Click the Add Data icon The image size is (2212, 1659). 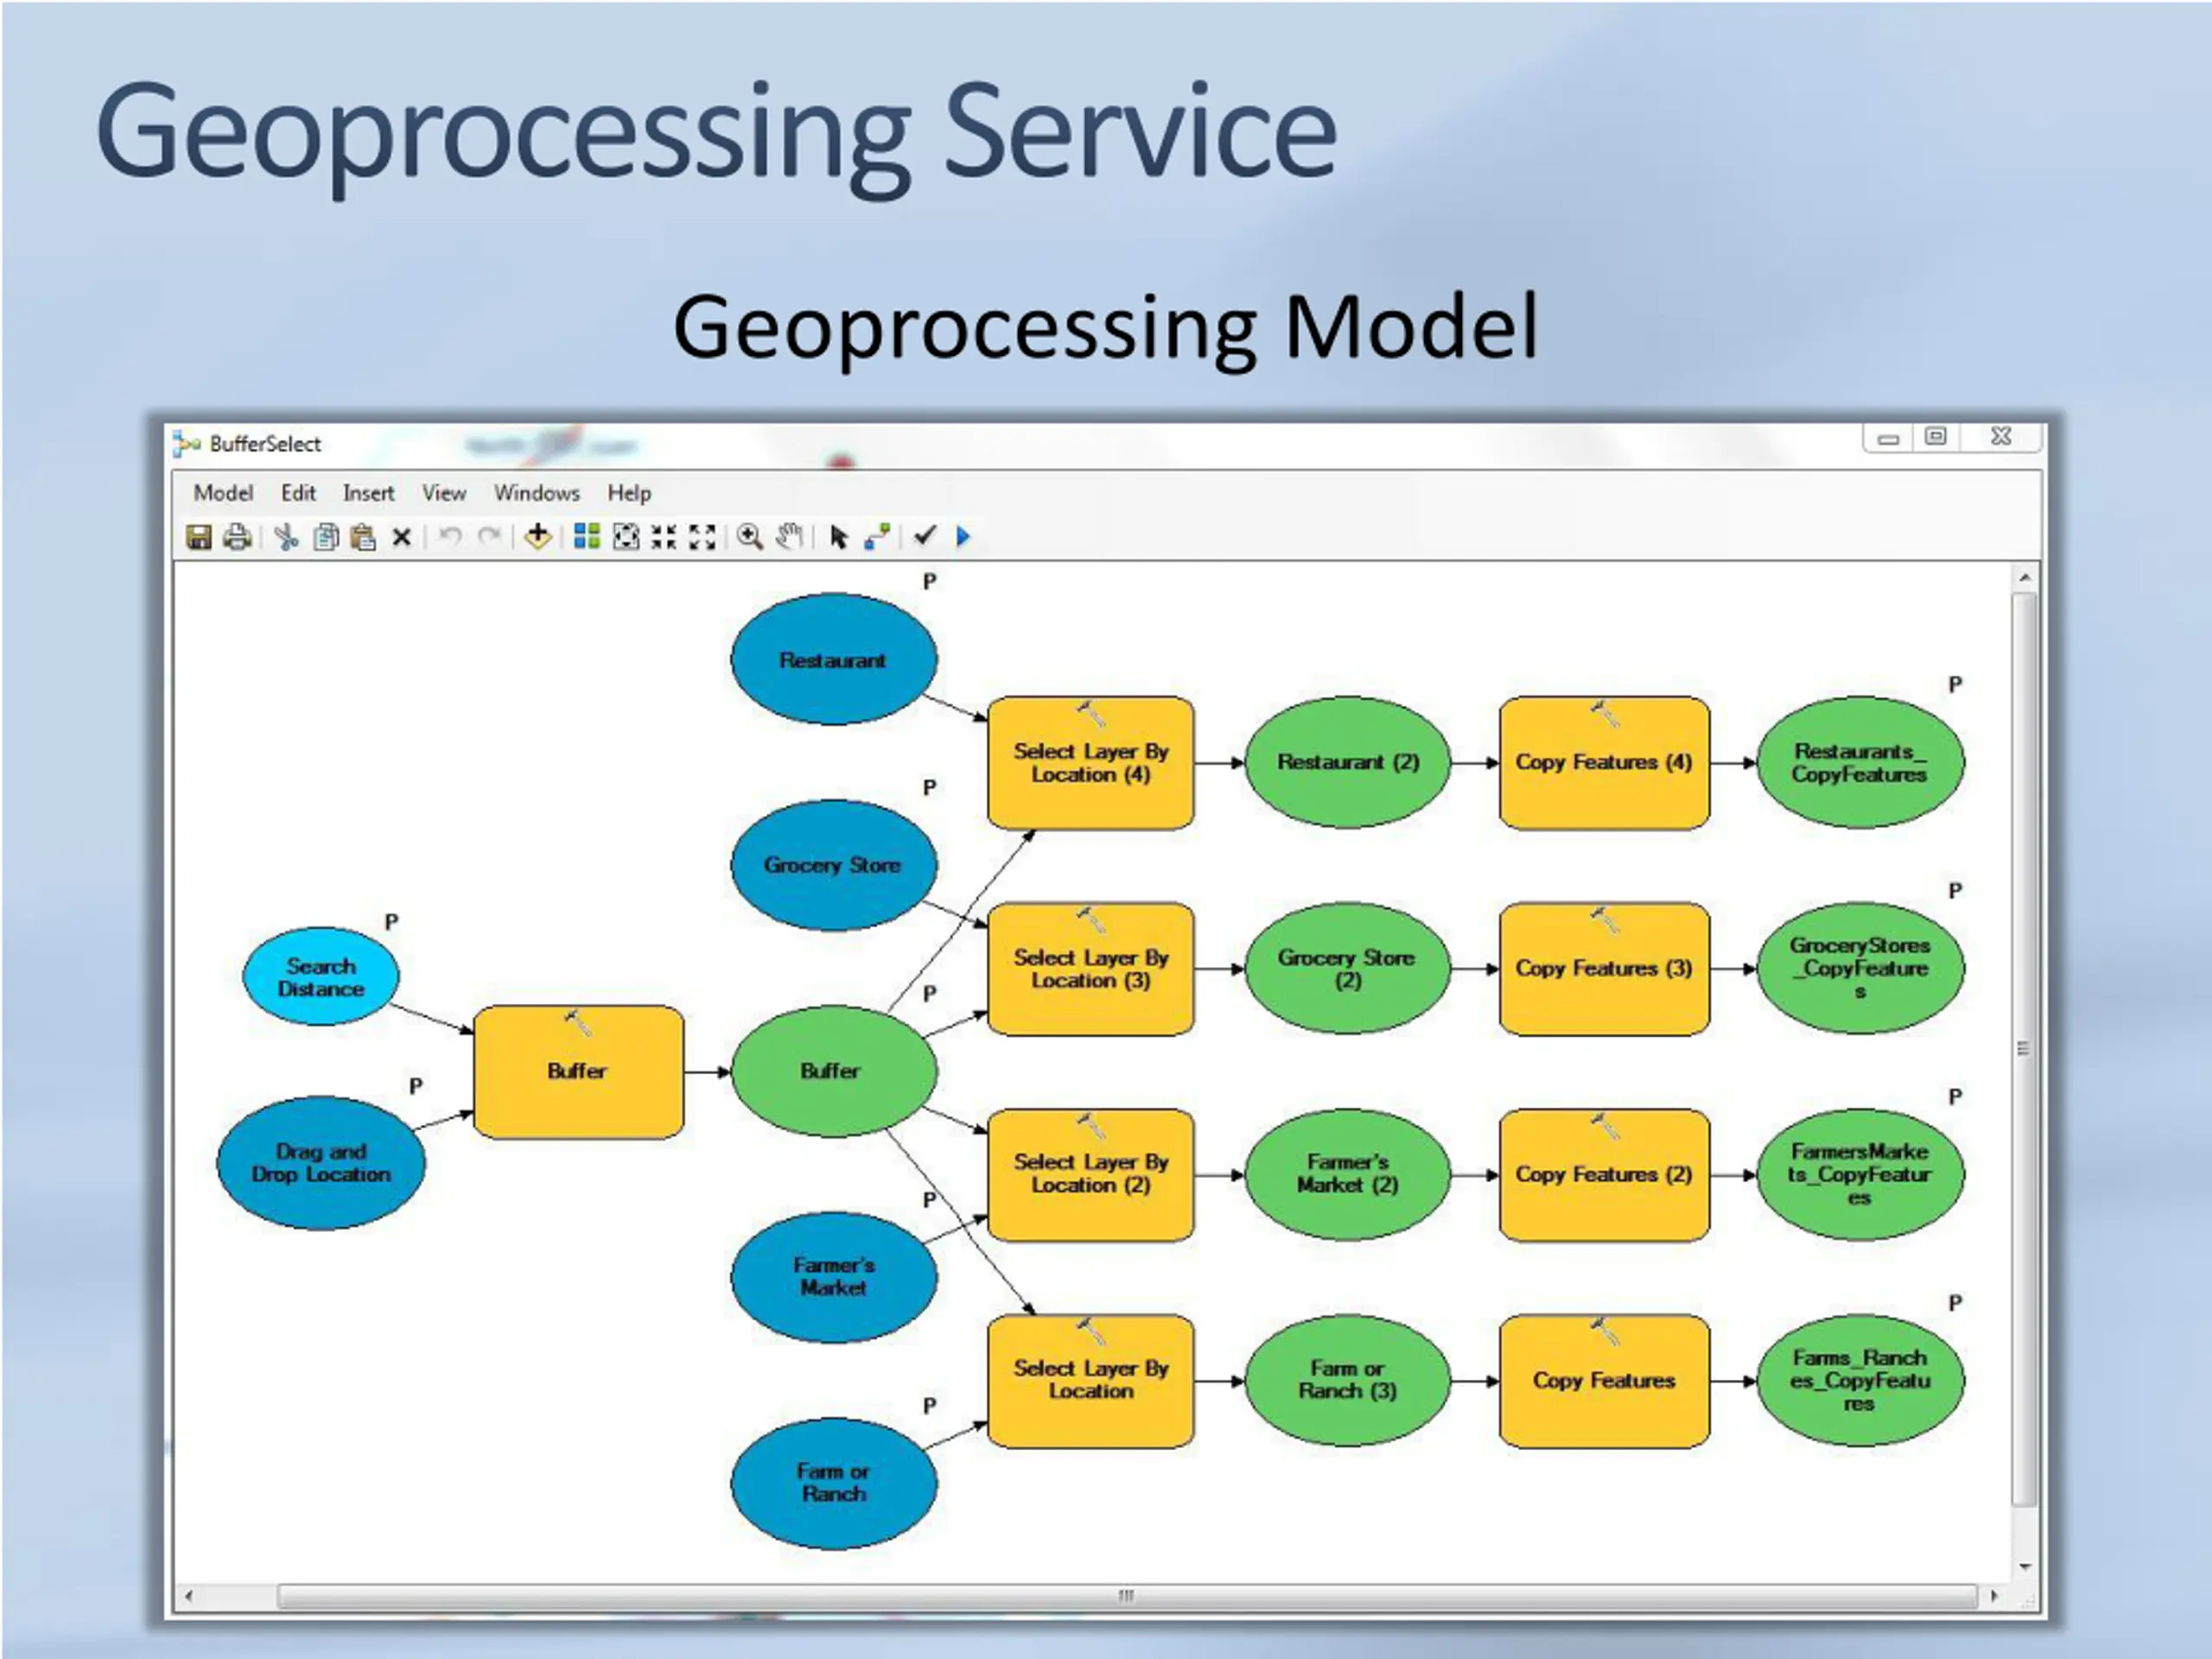point(538,537)
